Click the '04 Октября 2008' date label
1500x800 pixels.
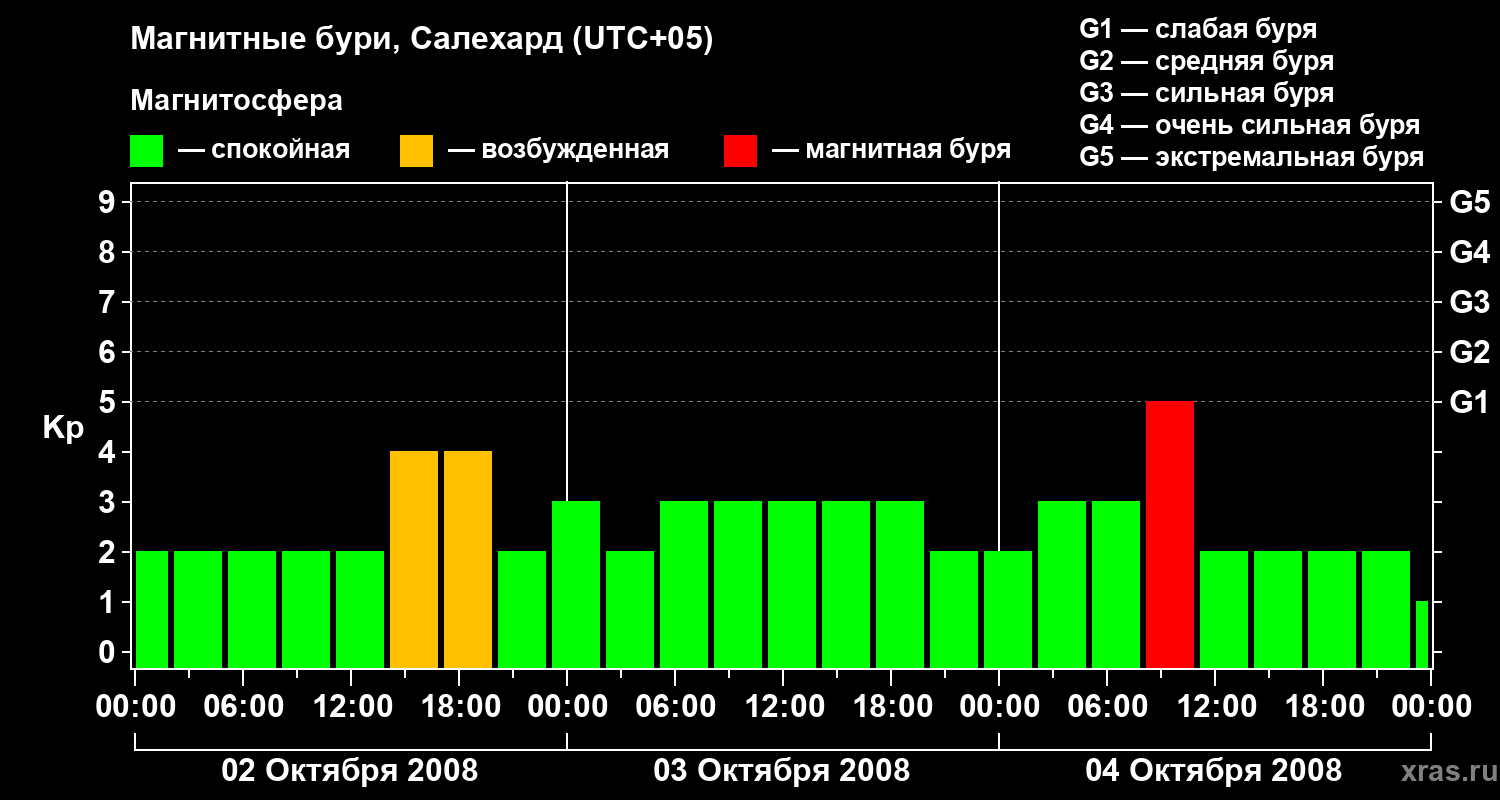[x=1214, y=771]
